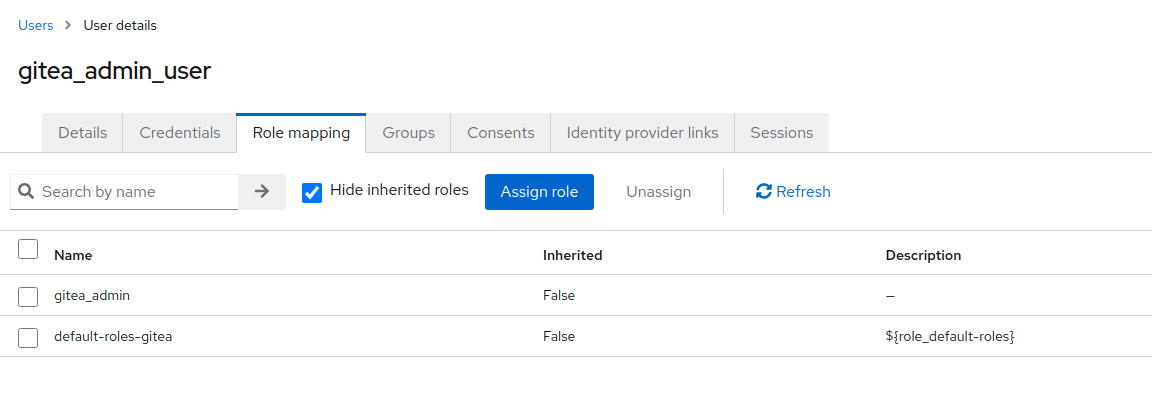The height and width of the screenshot is (417, 1152).
Task: Open the Groups tab
Action: 408,133
